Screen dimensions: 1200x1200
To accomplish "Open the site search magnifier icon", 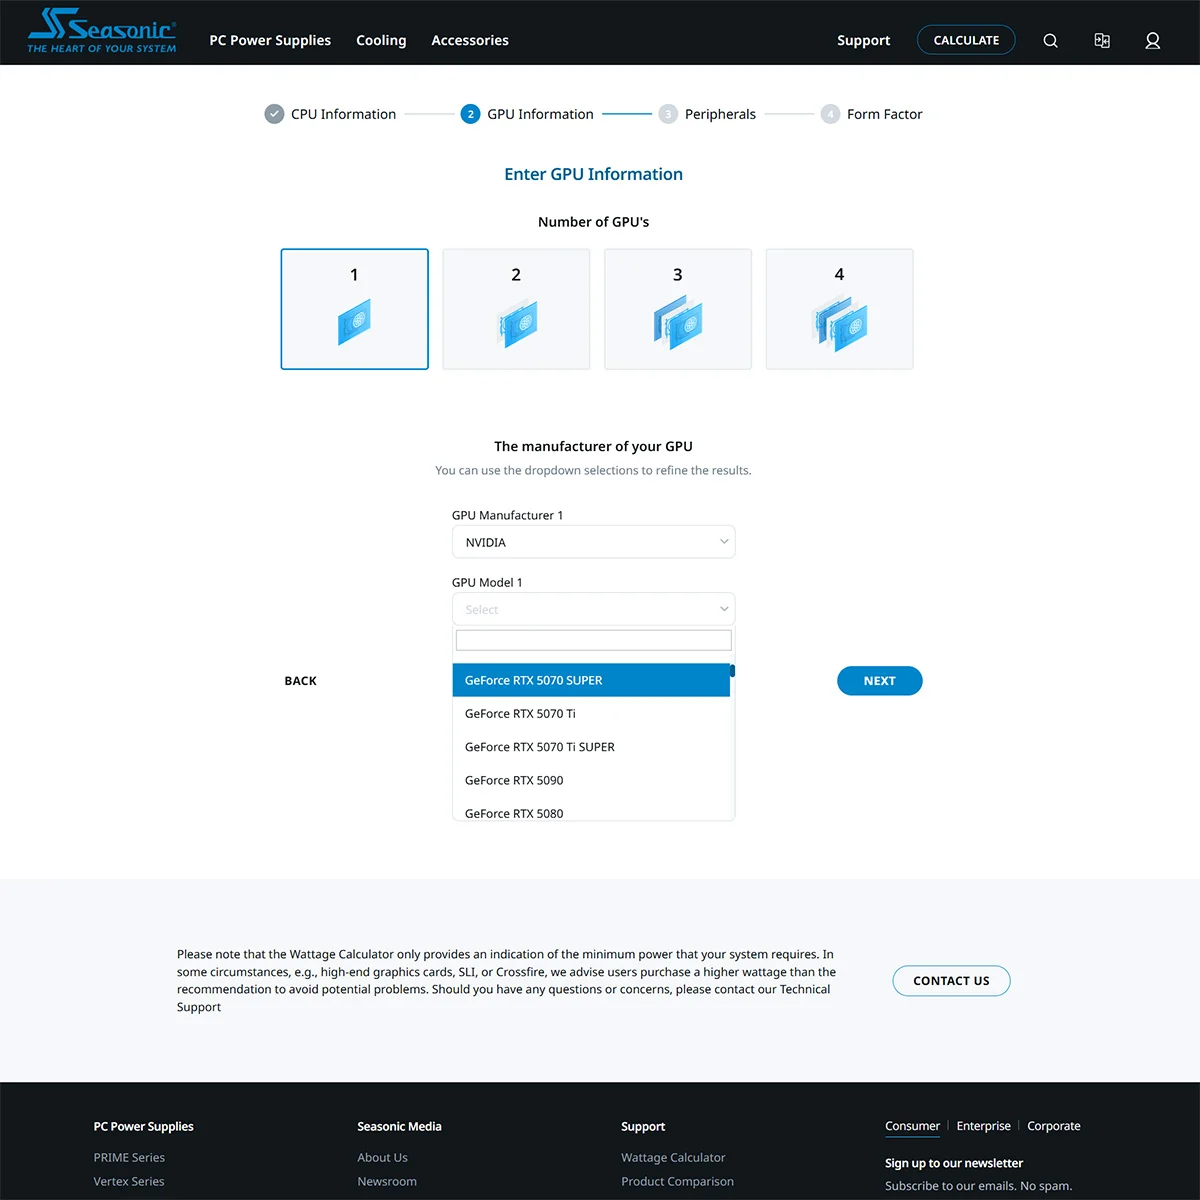I will coord(1050,40).
